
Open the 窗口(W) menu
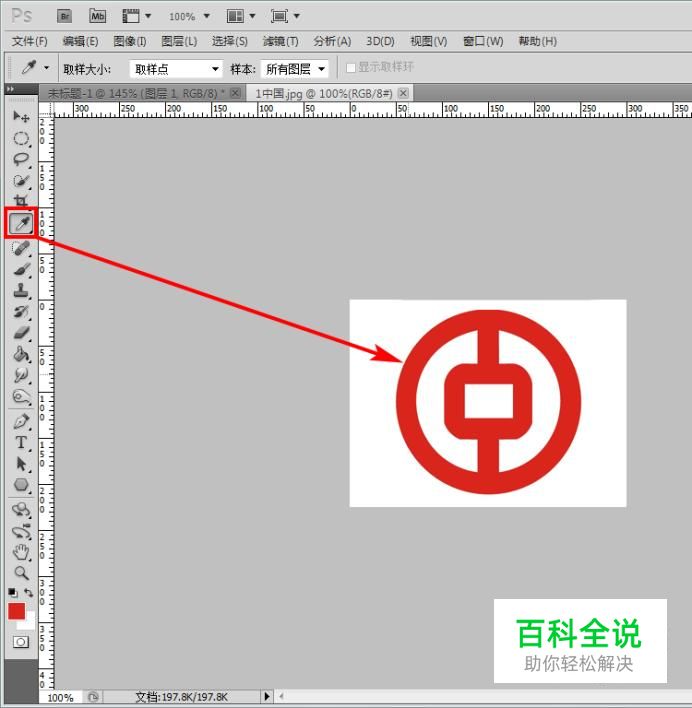pyautogui.click(x=483, y=42)
